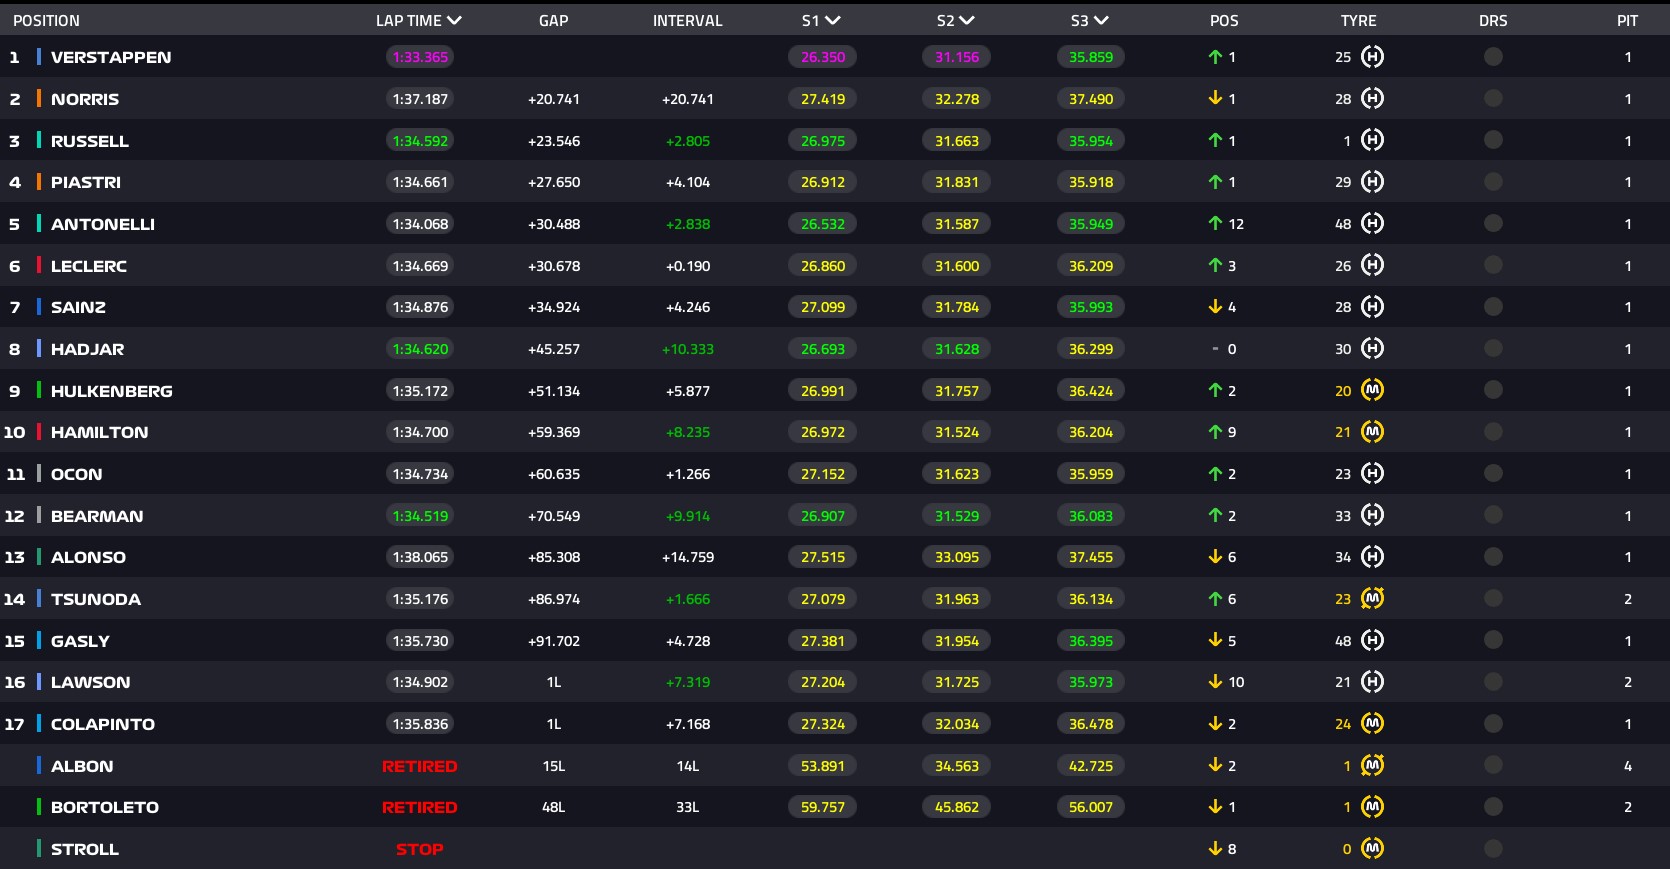
Task: Click the yellow position-lost arrow for Lawson
Action: tap(1215, 682)
